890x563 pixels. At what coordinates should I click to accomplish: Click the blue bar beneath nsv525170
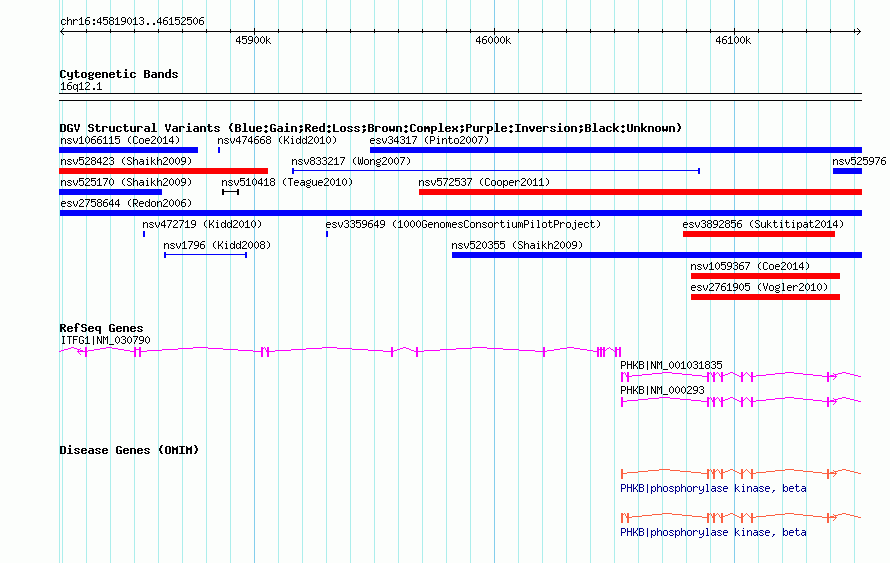[x=111, y=192]
